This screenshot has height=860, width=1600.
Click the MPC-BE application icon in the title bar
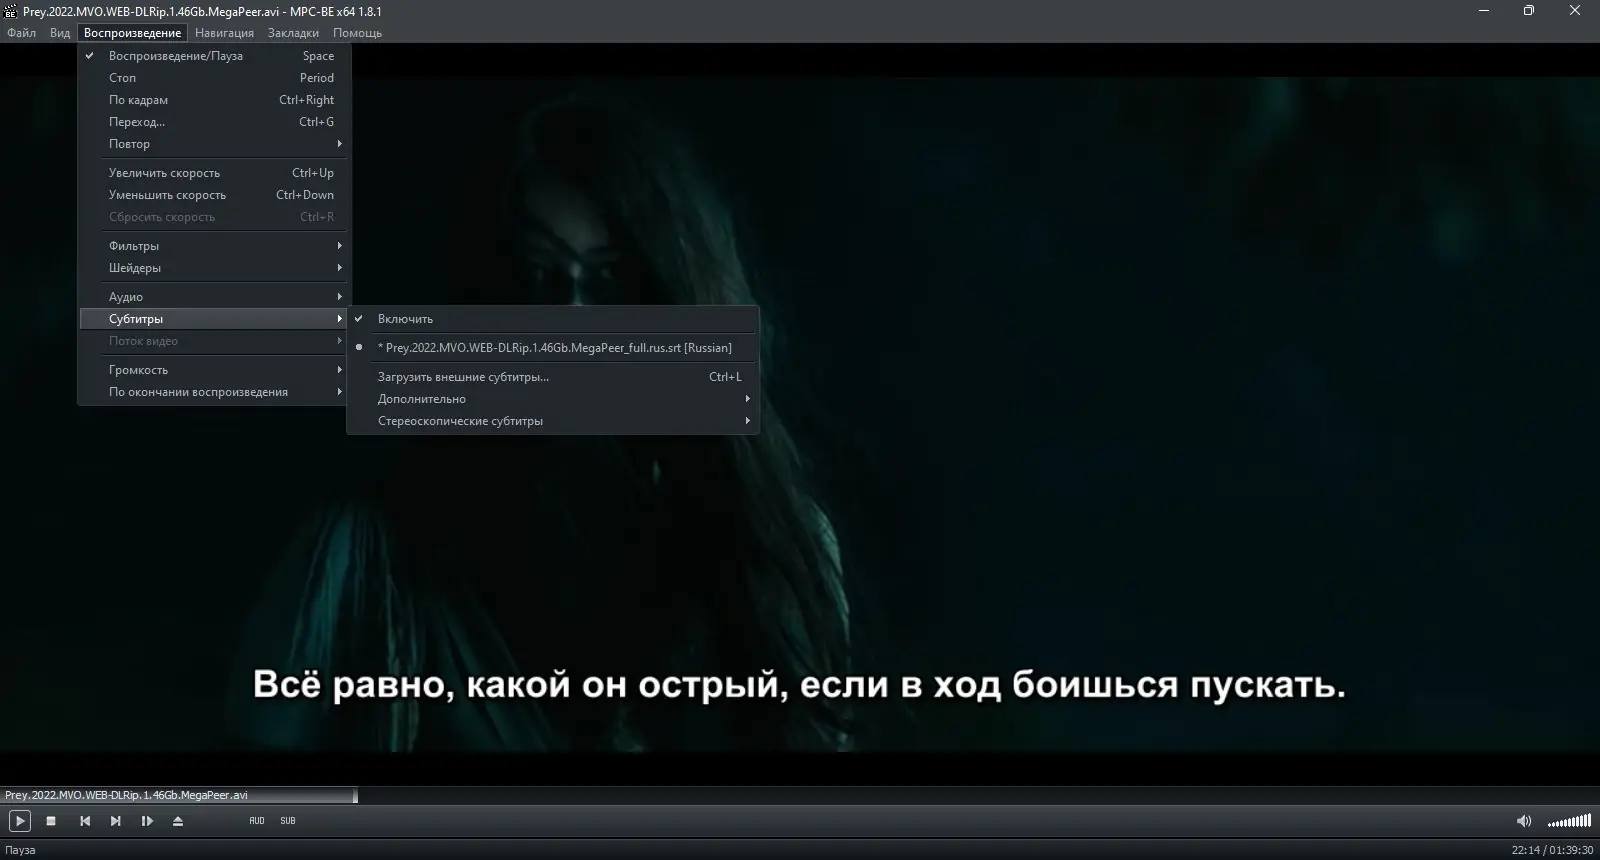pyautogui.click(x=11, y=11)
